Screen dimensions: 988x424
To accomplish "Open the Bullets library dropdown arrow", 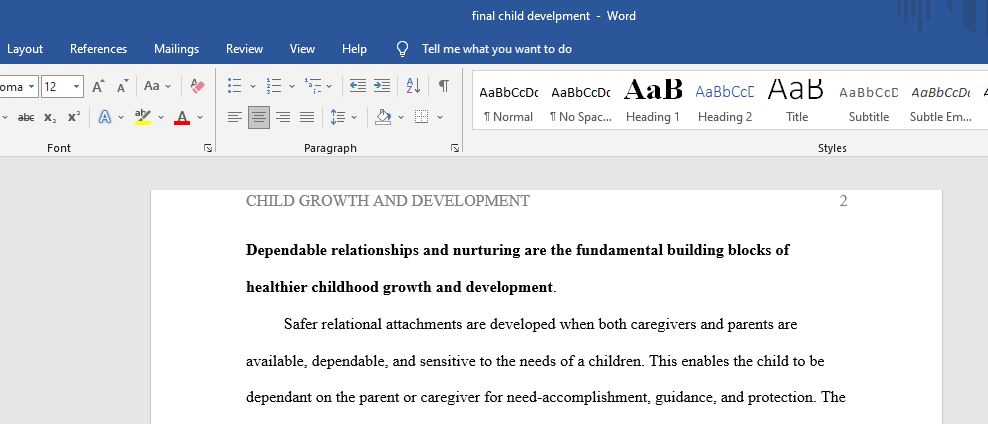I will pyautogui.click(x=253, y=86).
